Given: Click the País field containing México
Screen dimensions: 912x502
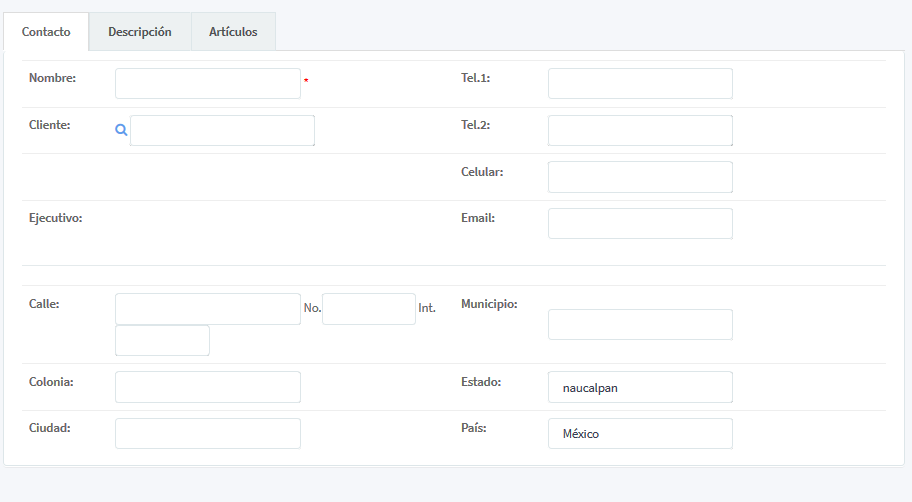Looking at the screenshot, I should (640, 434).
